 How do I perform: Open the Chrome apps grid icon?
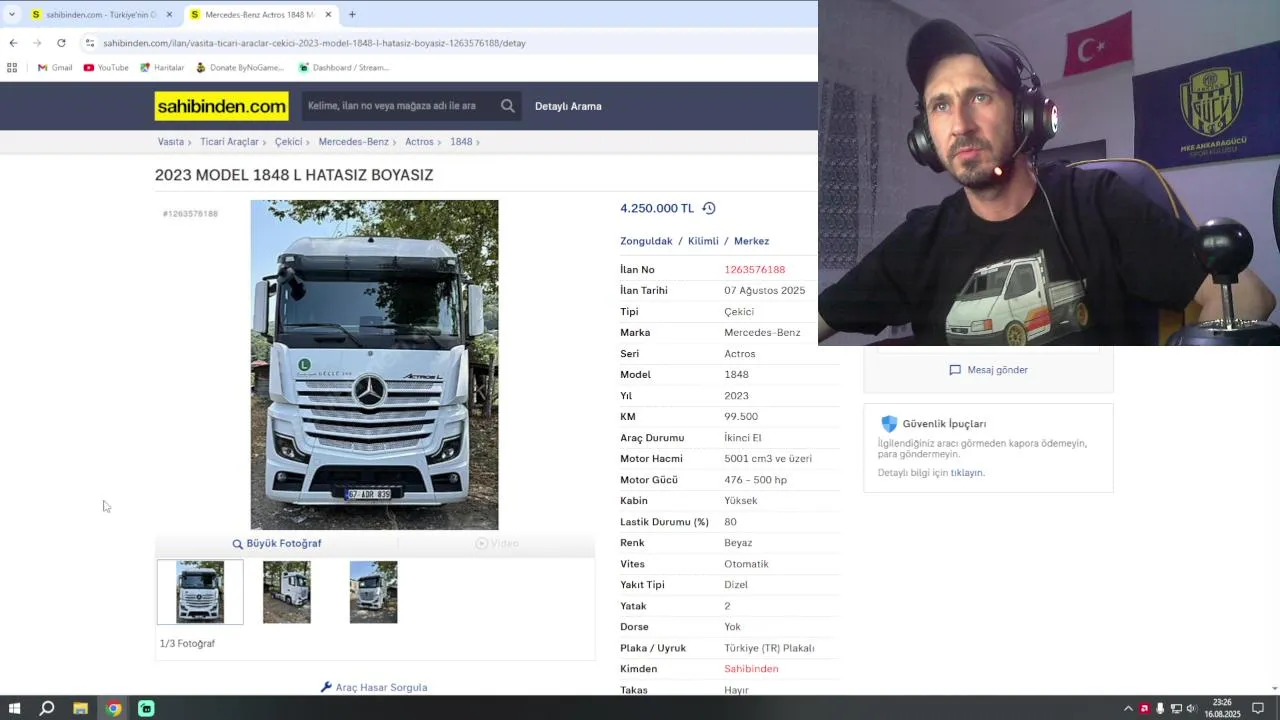click(x=12, y=68)
